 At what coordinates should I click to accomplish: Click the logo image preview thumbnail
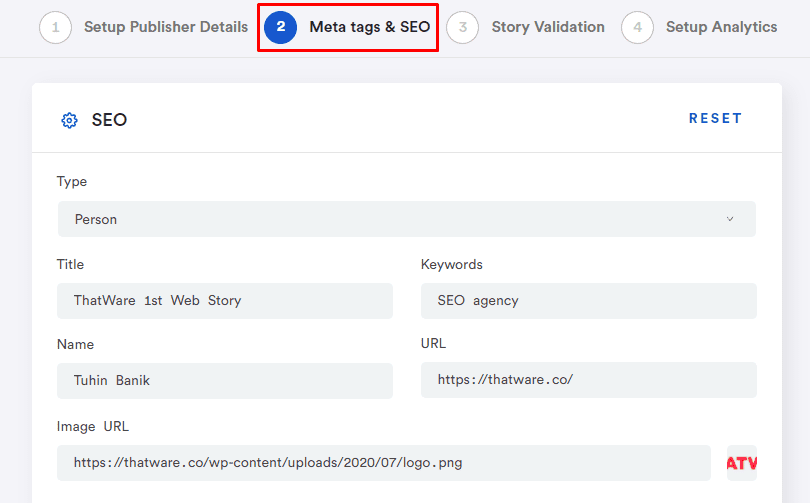pos(742,463)
